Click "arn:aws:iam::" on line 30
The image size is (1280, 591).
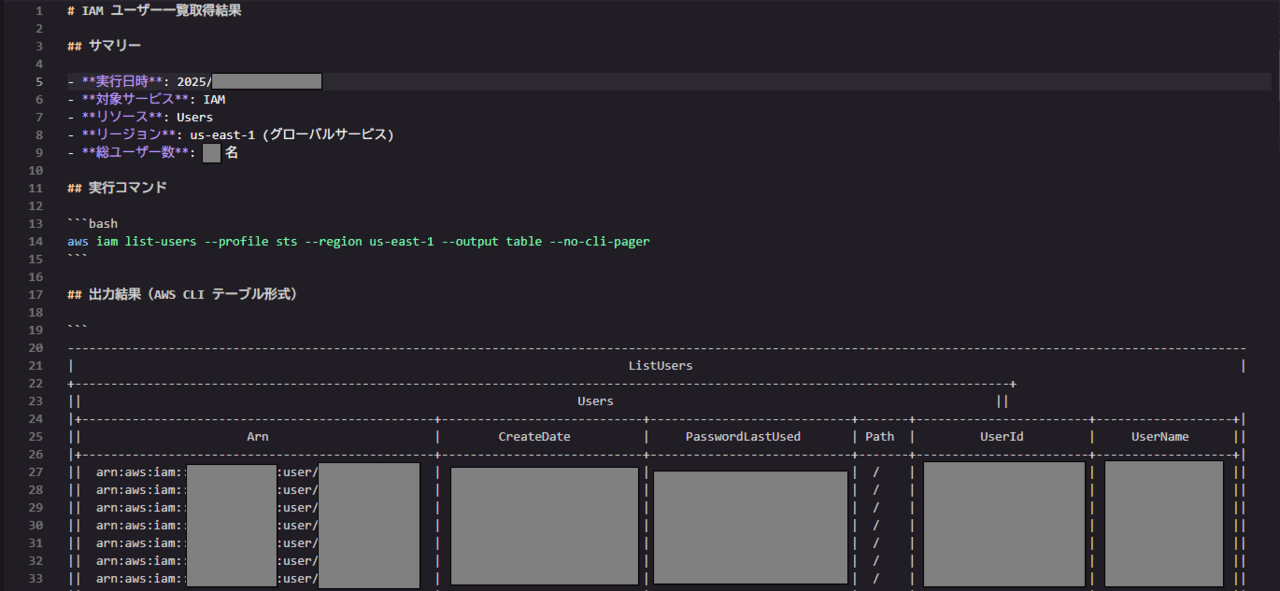tap(142, 525)
